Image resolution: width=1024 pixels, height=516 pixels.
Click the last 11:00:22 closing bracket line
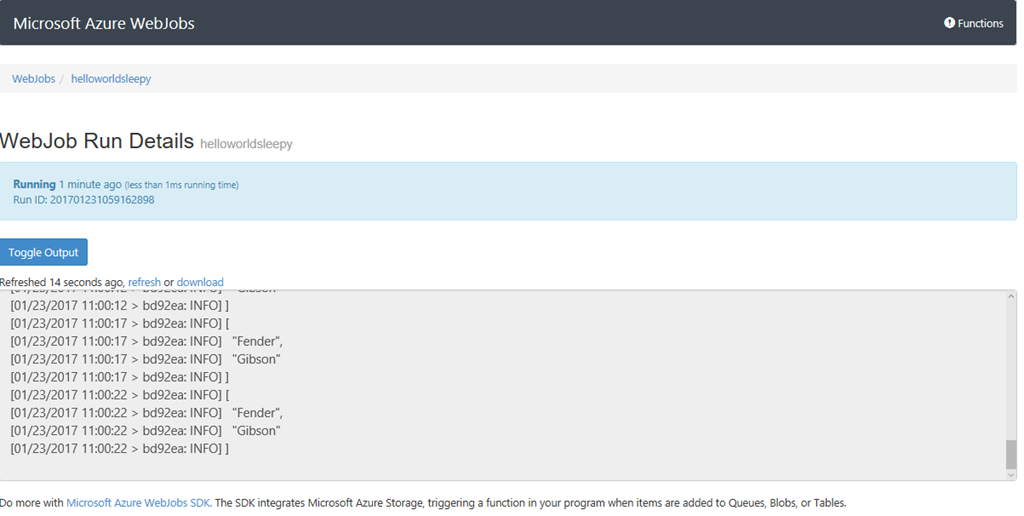[x=120, y=449]
